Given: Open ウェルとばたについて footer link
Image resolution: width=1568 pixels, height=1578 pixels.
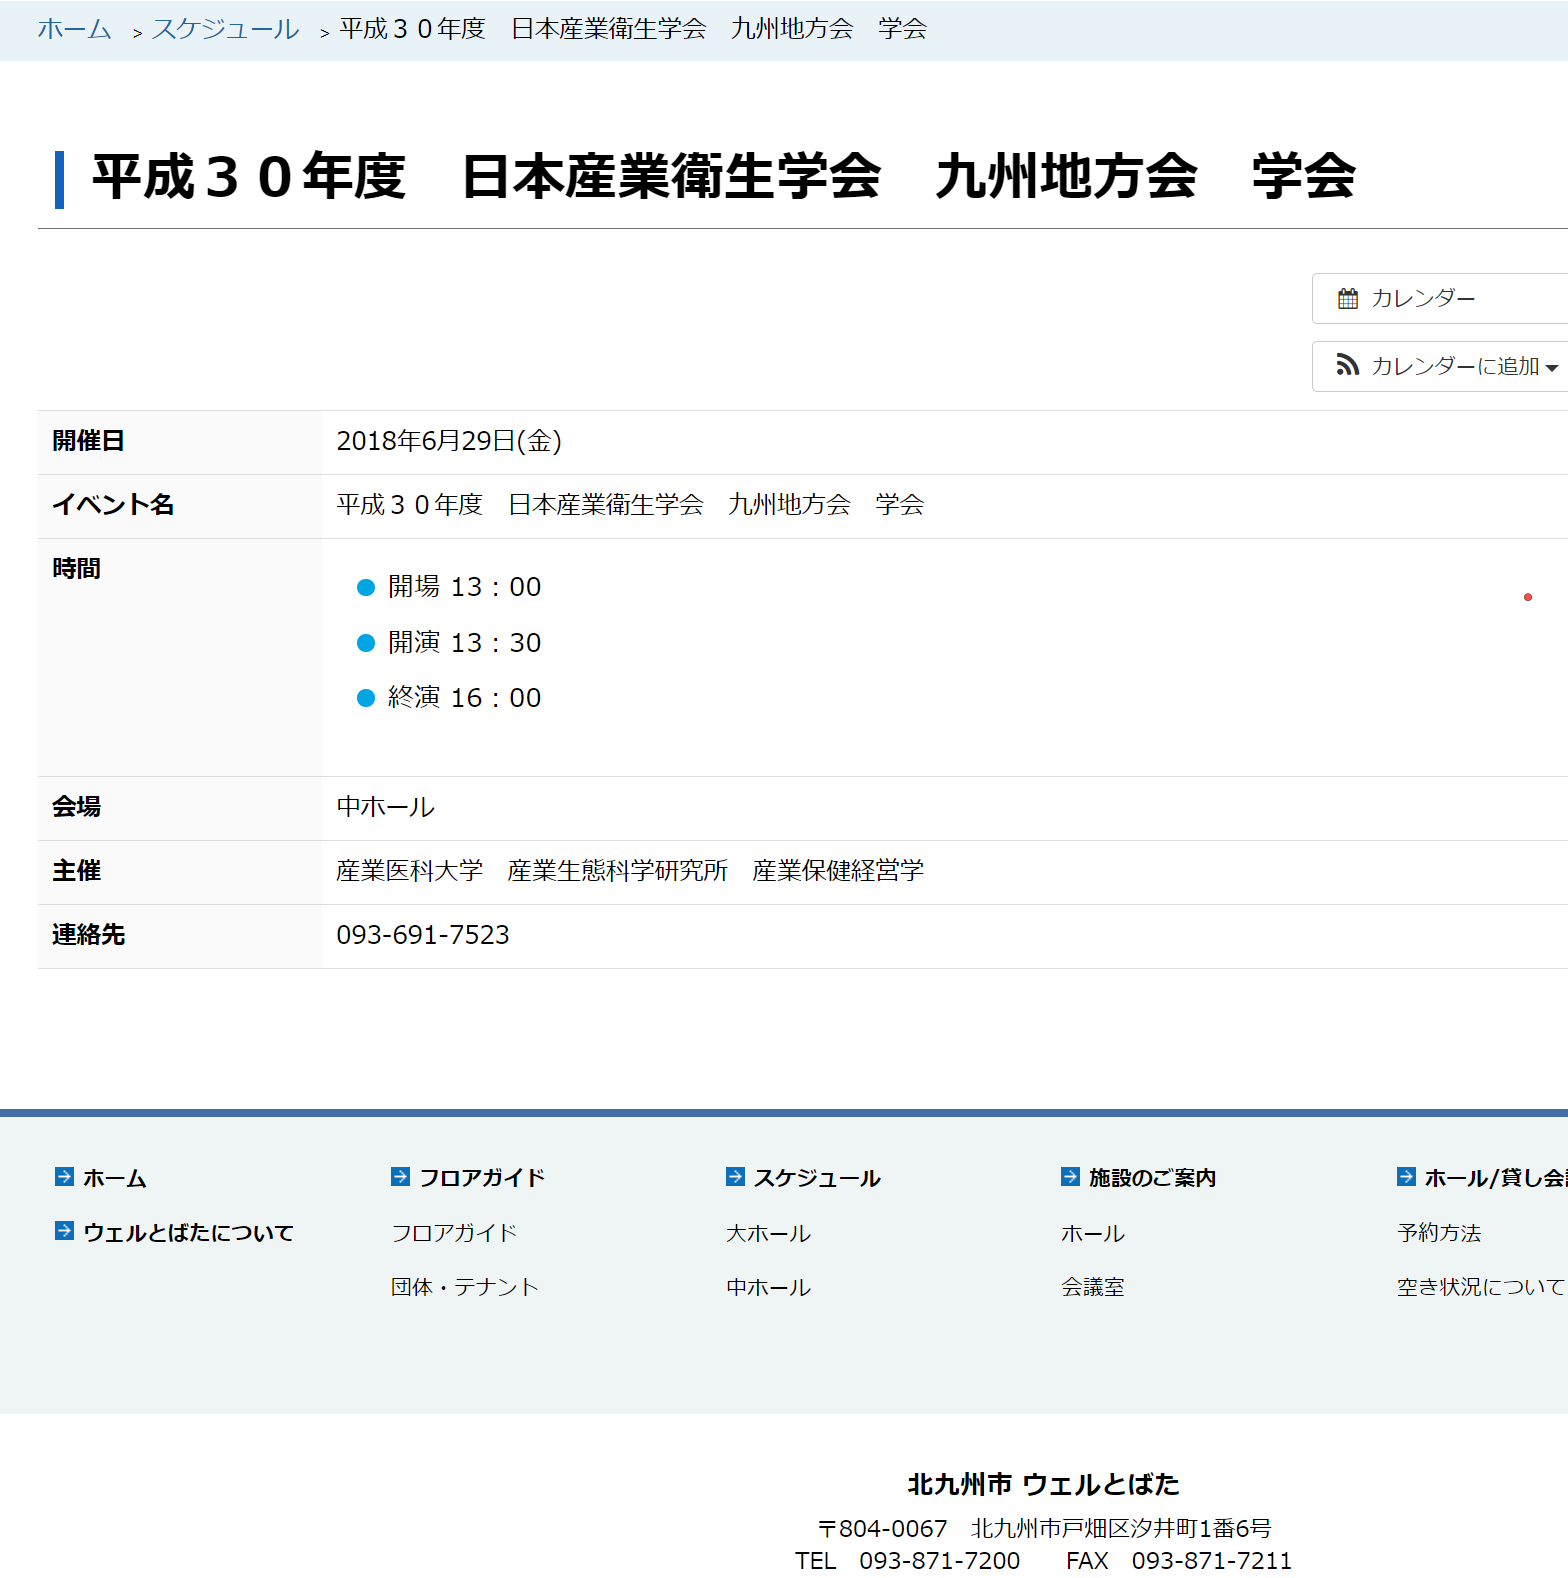Looking at the screenshot, I should coord(188,1232).
